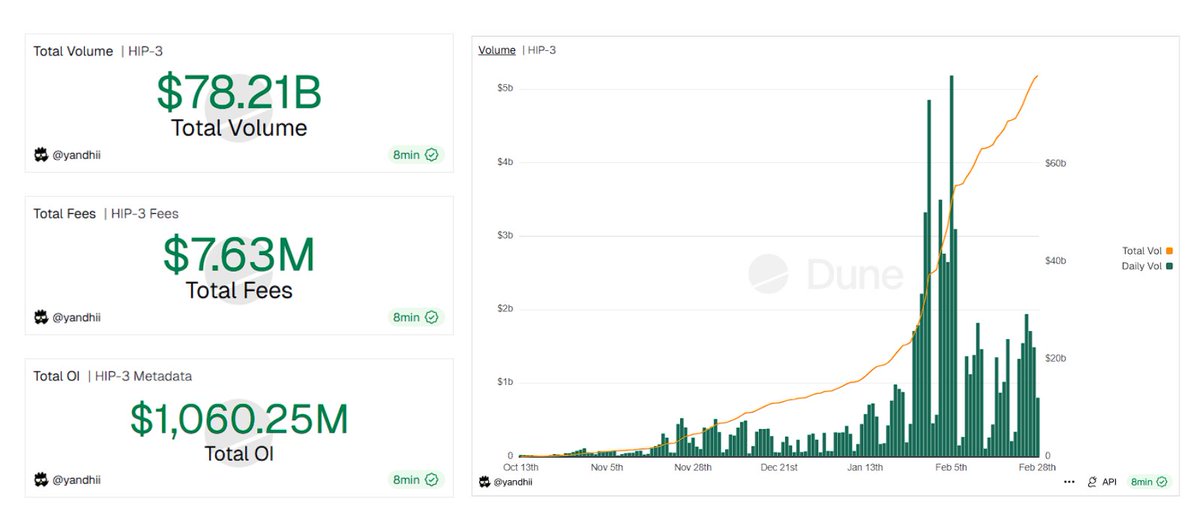Click refresh checkmark icon on Total Fees card

point(432,317)
